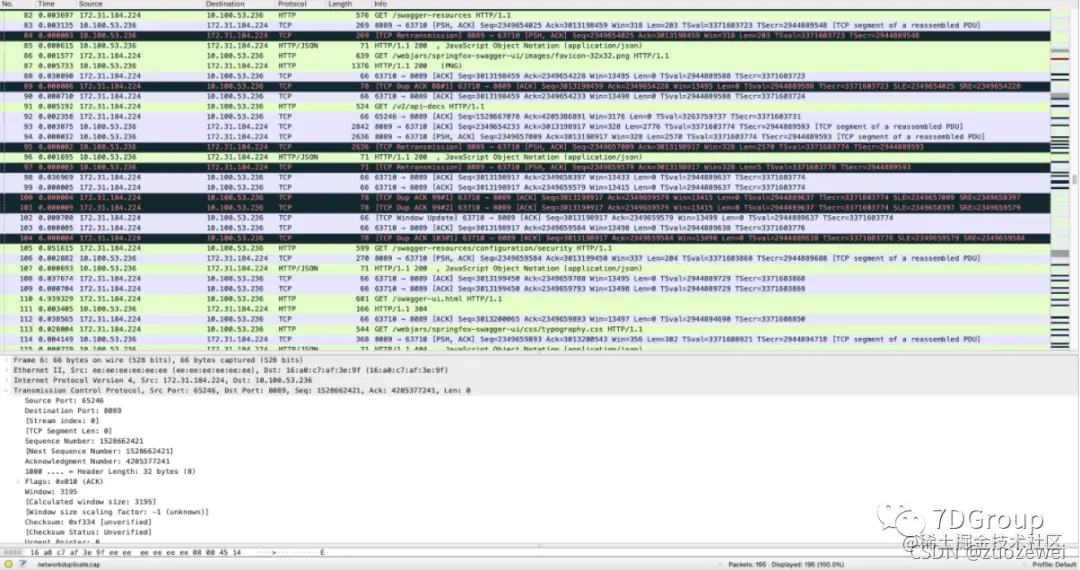Select the Checksum: 0xf334 [unverified] field
The height and width of the screenshot is (570, 1080).
pos(88,522)
